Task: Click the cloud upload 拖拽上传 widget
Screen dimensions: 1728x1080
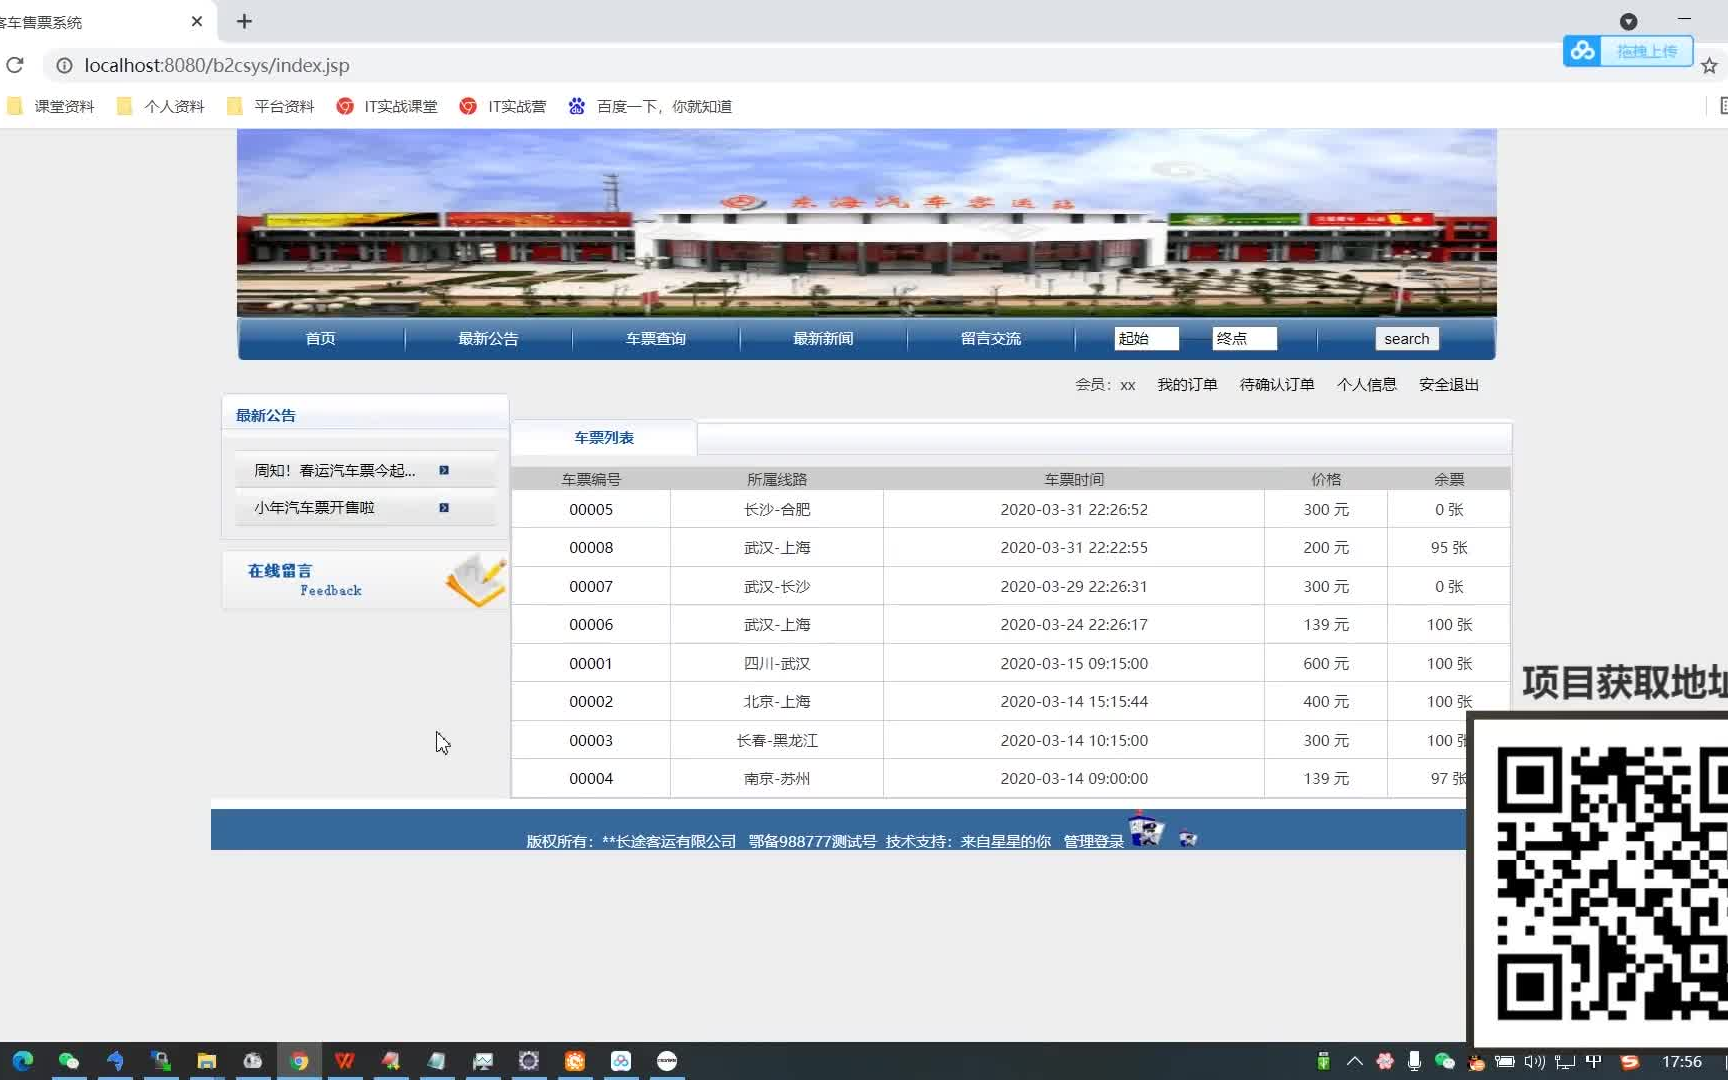Action: pos(1627,51)
